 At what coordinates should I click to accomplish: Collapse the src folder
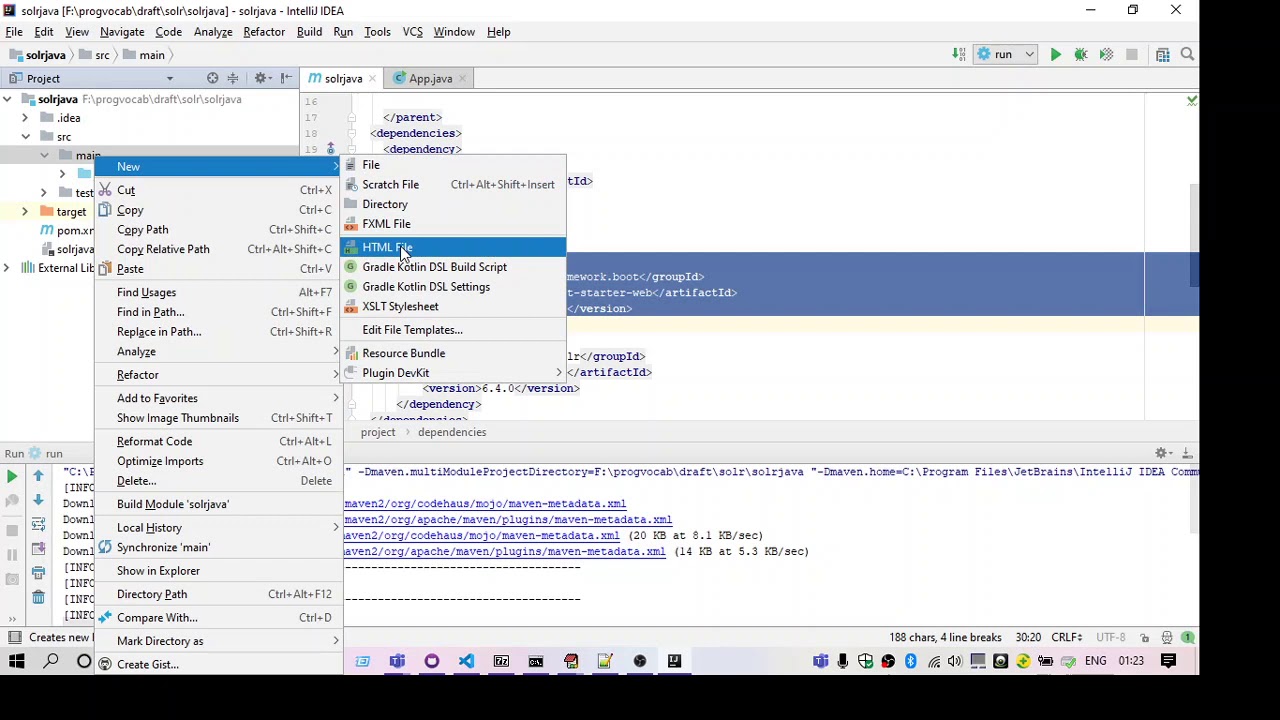click(x=25, y=136)
